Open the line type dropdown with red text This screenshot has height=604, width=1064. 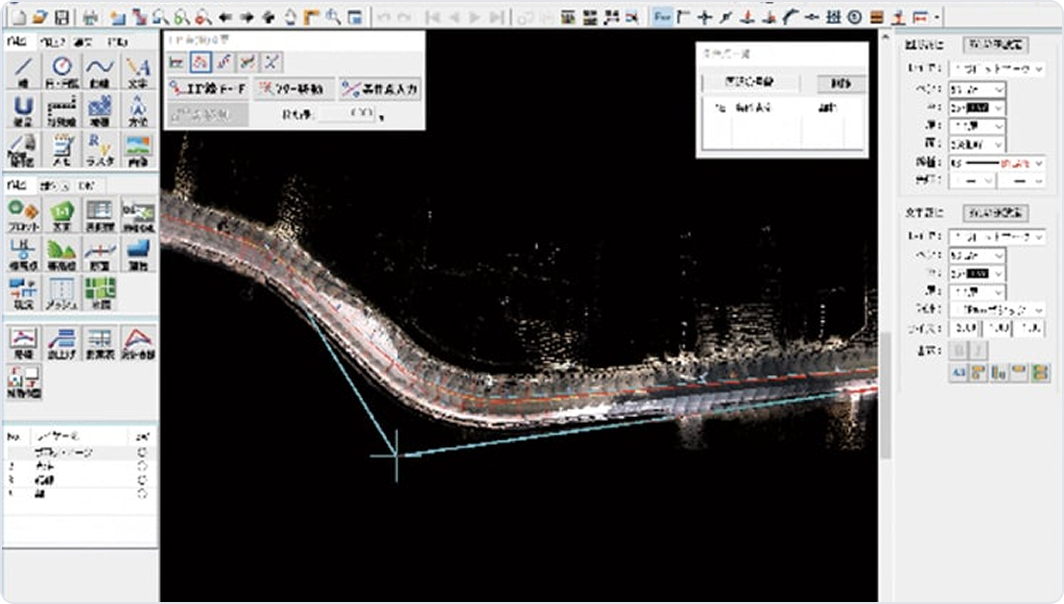(x=997, y=163)
